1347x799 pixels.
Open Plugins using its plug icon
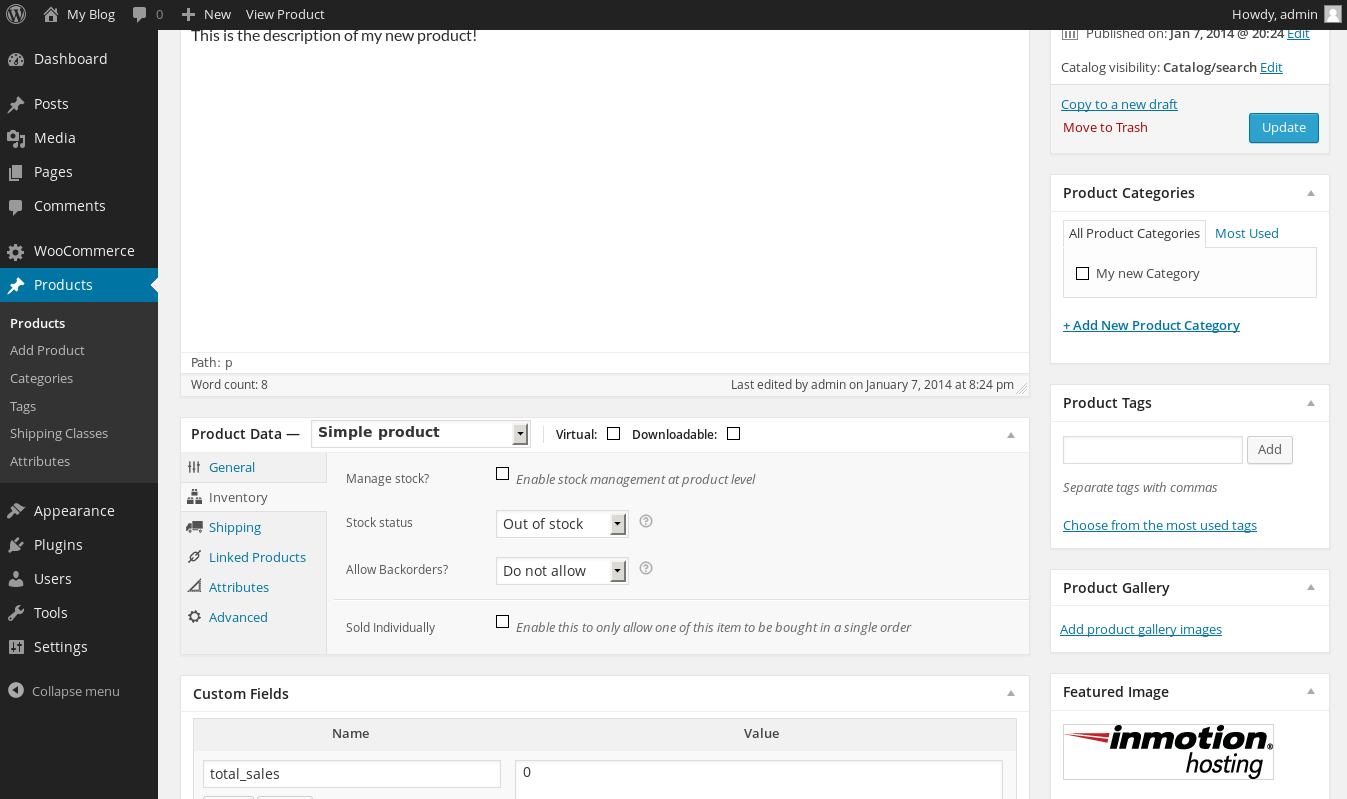click(x=16, y=545)
